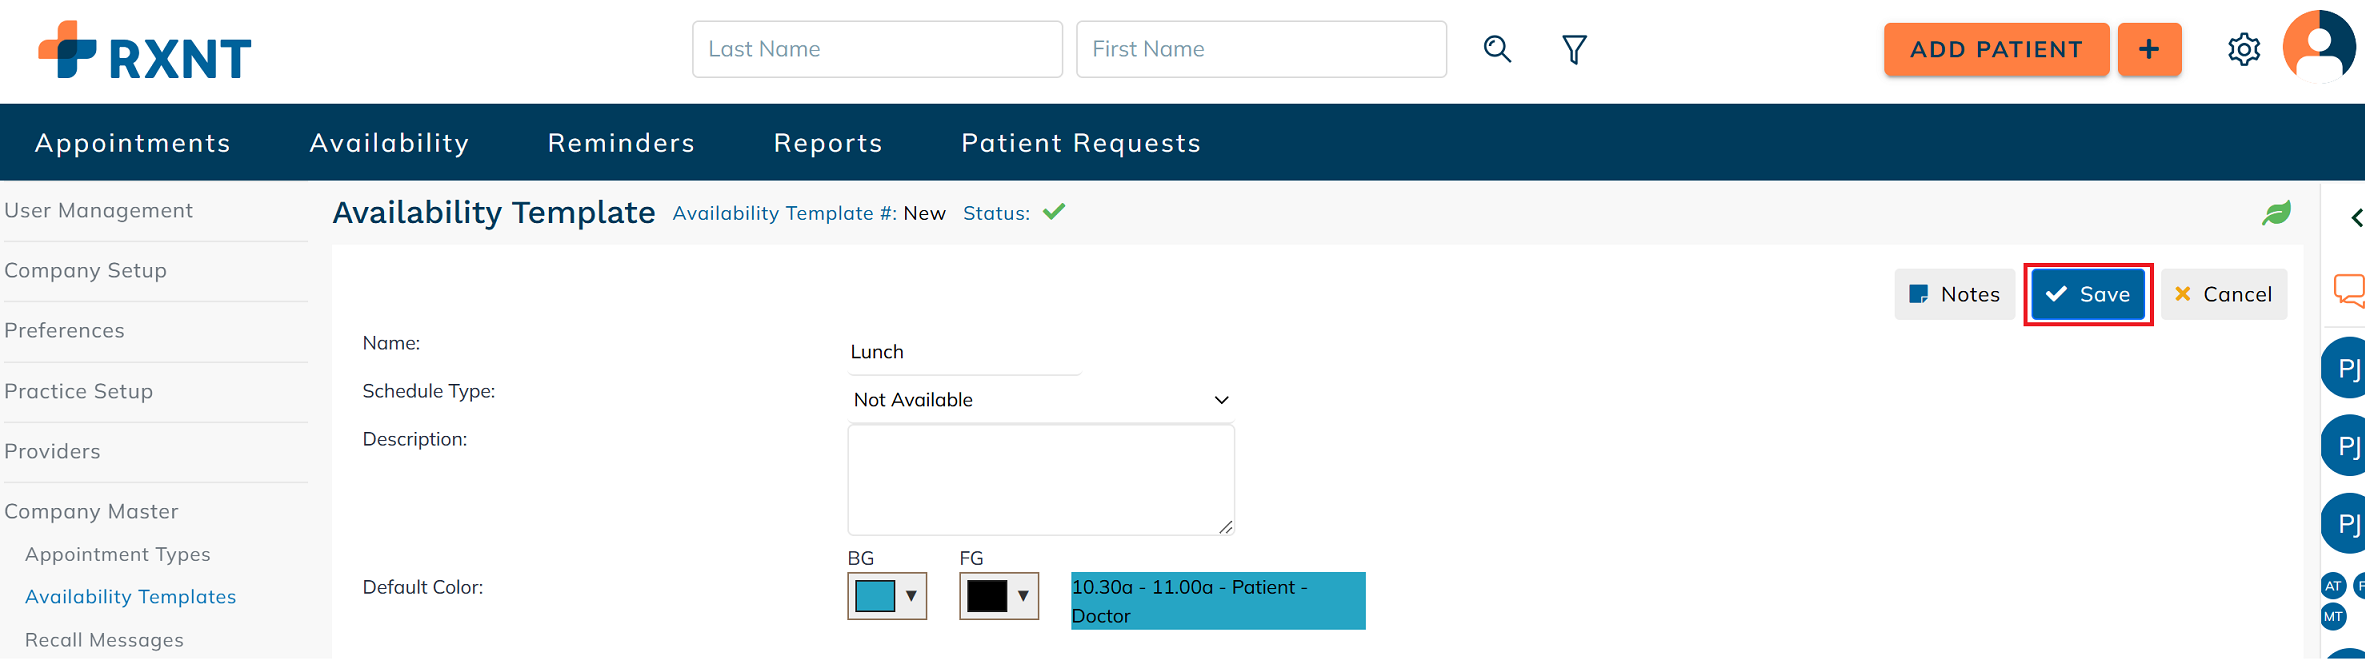Click the Description text area

point(1040,479)
